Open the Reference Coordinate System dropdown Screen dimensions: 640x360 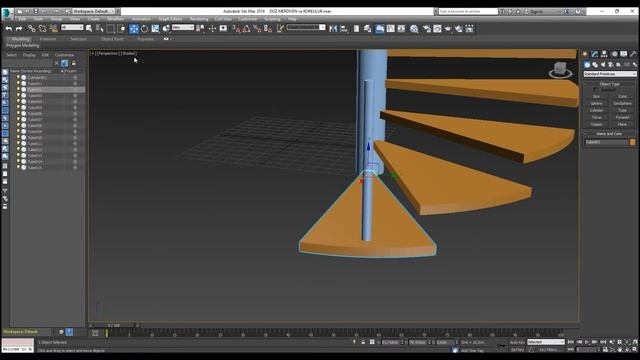183,27
